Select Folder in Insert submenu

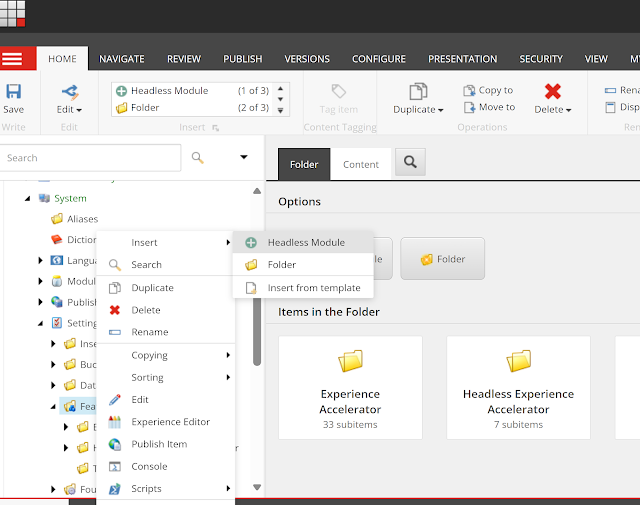point(303,265)
